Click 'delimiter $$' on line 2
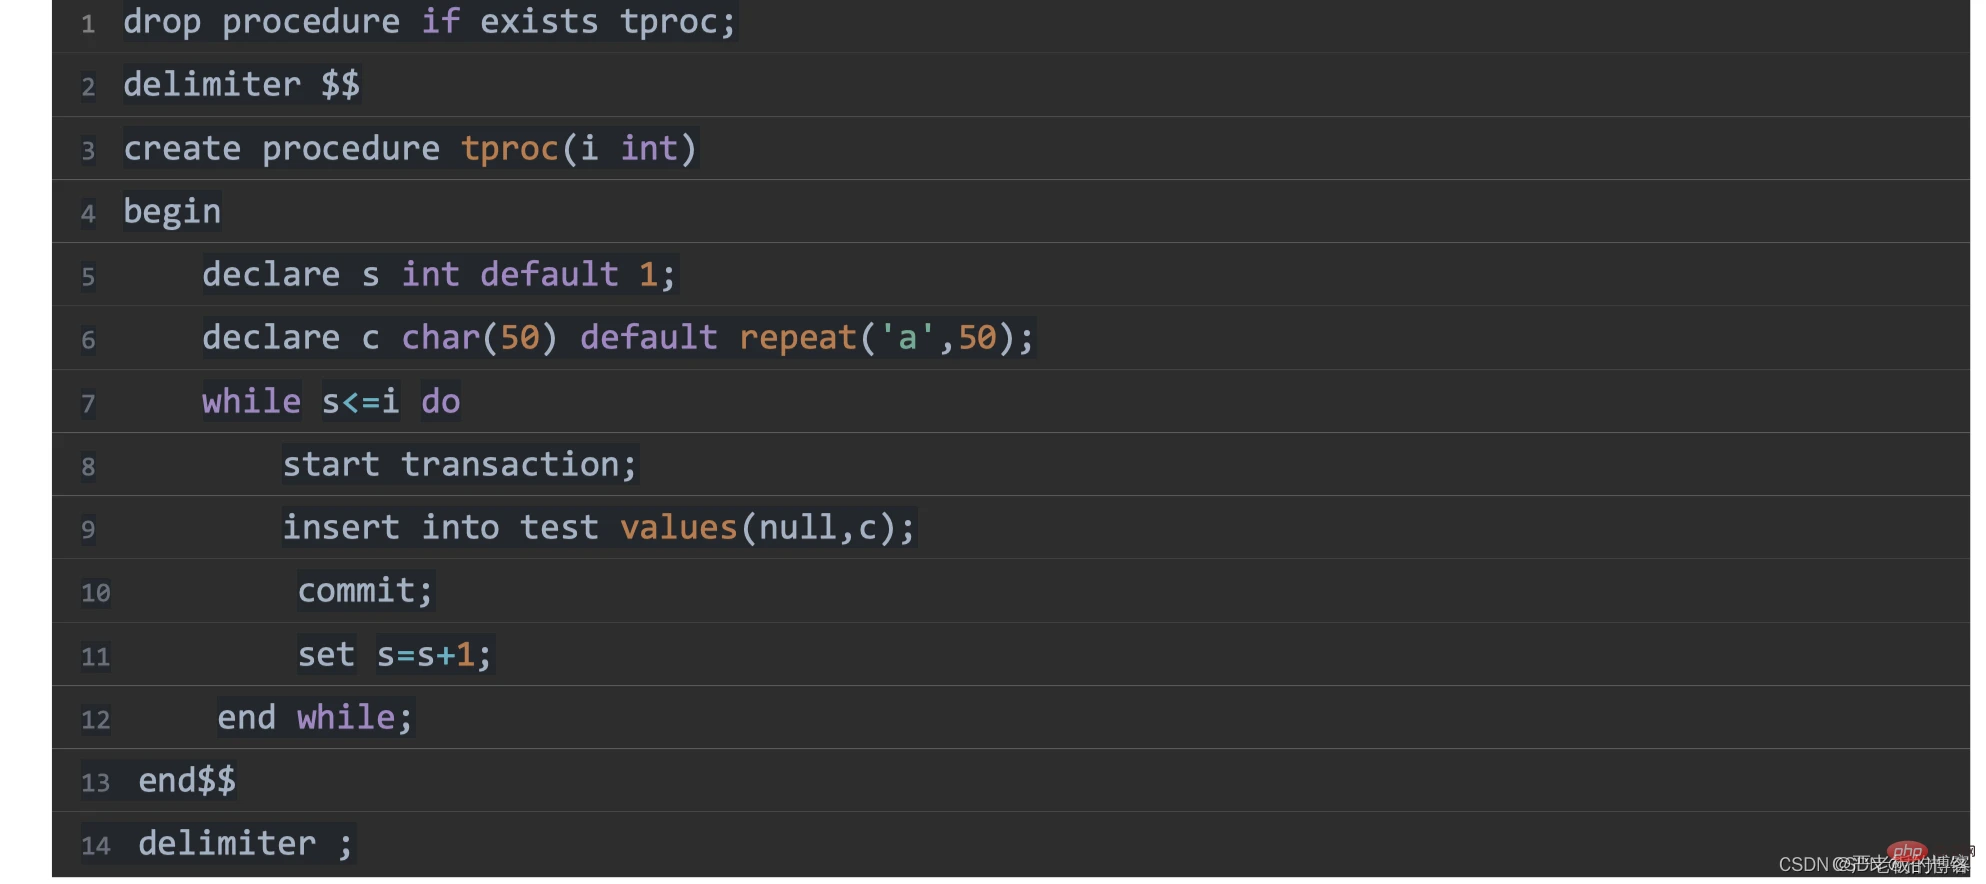 click(x=241, y=85)
